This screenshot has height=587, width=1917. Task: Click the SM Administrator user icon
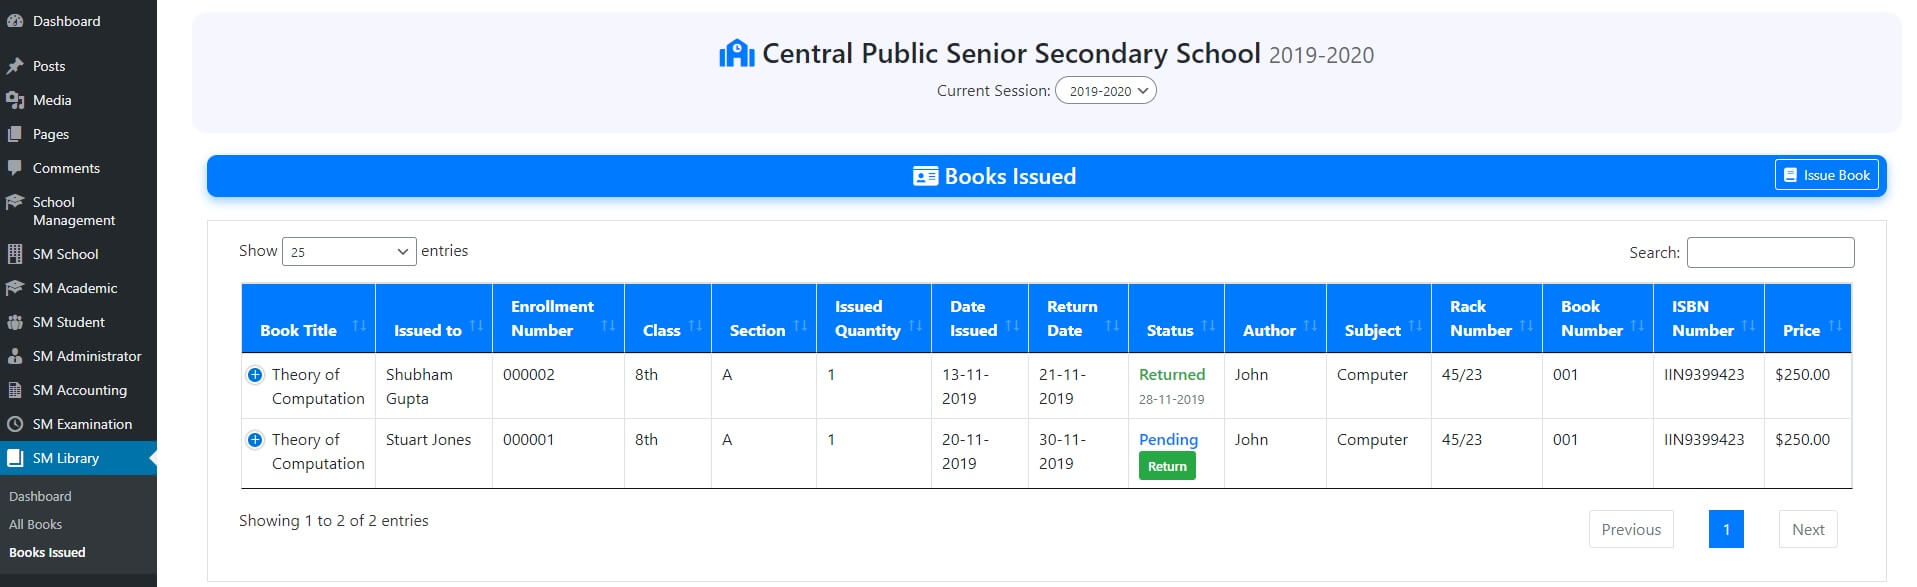15,356
